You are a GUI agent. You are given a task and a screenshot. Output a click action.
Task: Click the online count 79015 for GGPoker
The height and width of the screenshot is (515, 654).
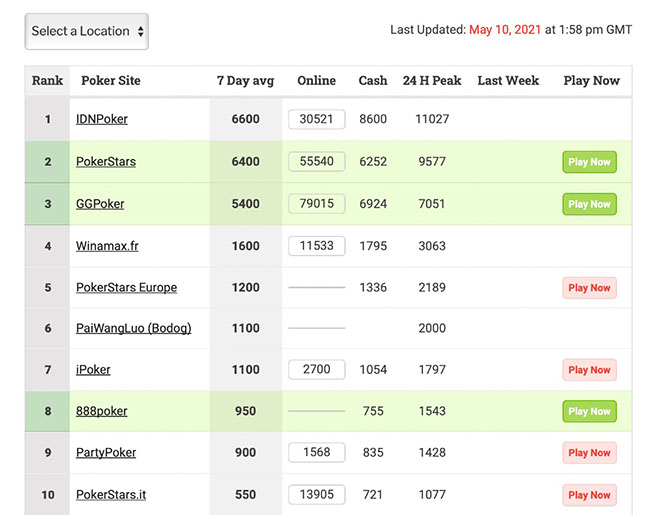click(x=317, y=204)
